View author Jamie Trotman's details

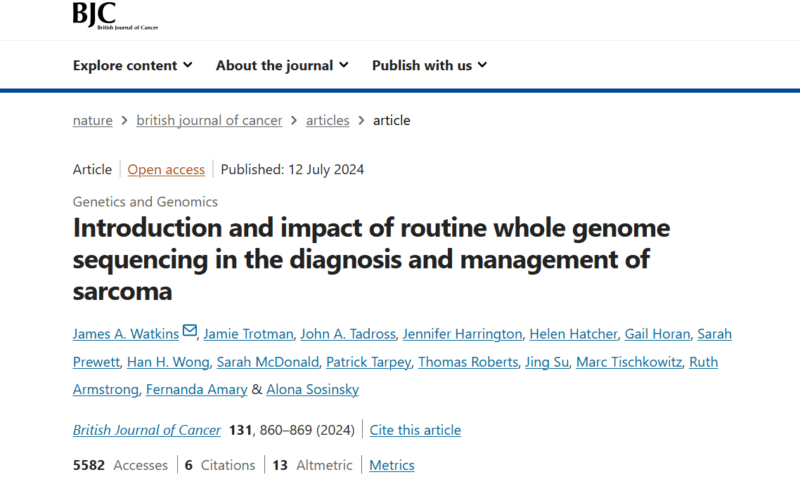pos(248,334)
